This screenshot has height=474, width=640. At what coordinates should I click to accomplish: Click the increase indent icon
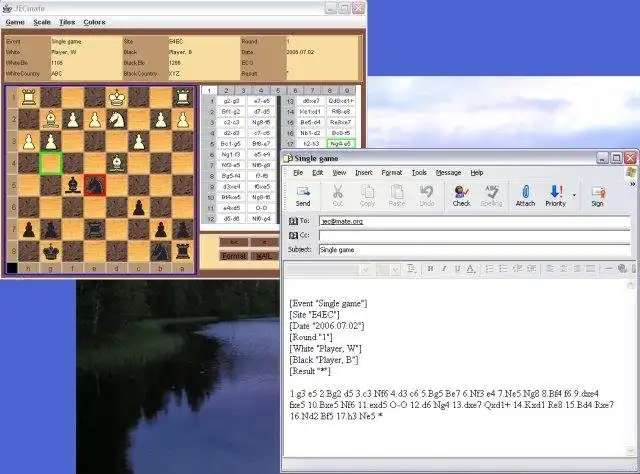pos(531,269)
